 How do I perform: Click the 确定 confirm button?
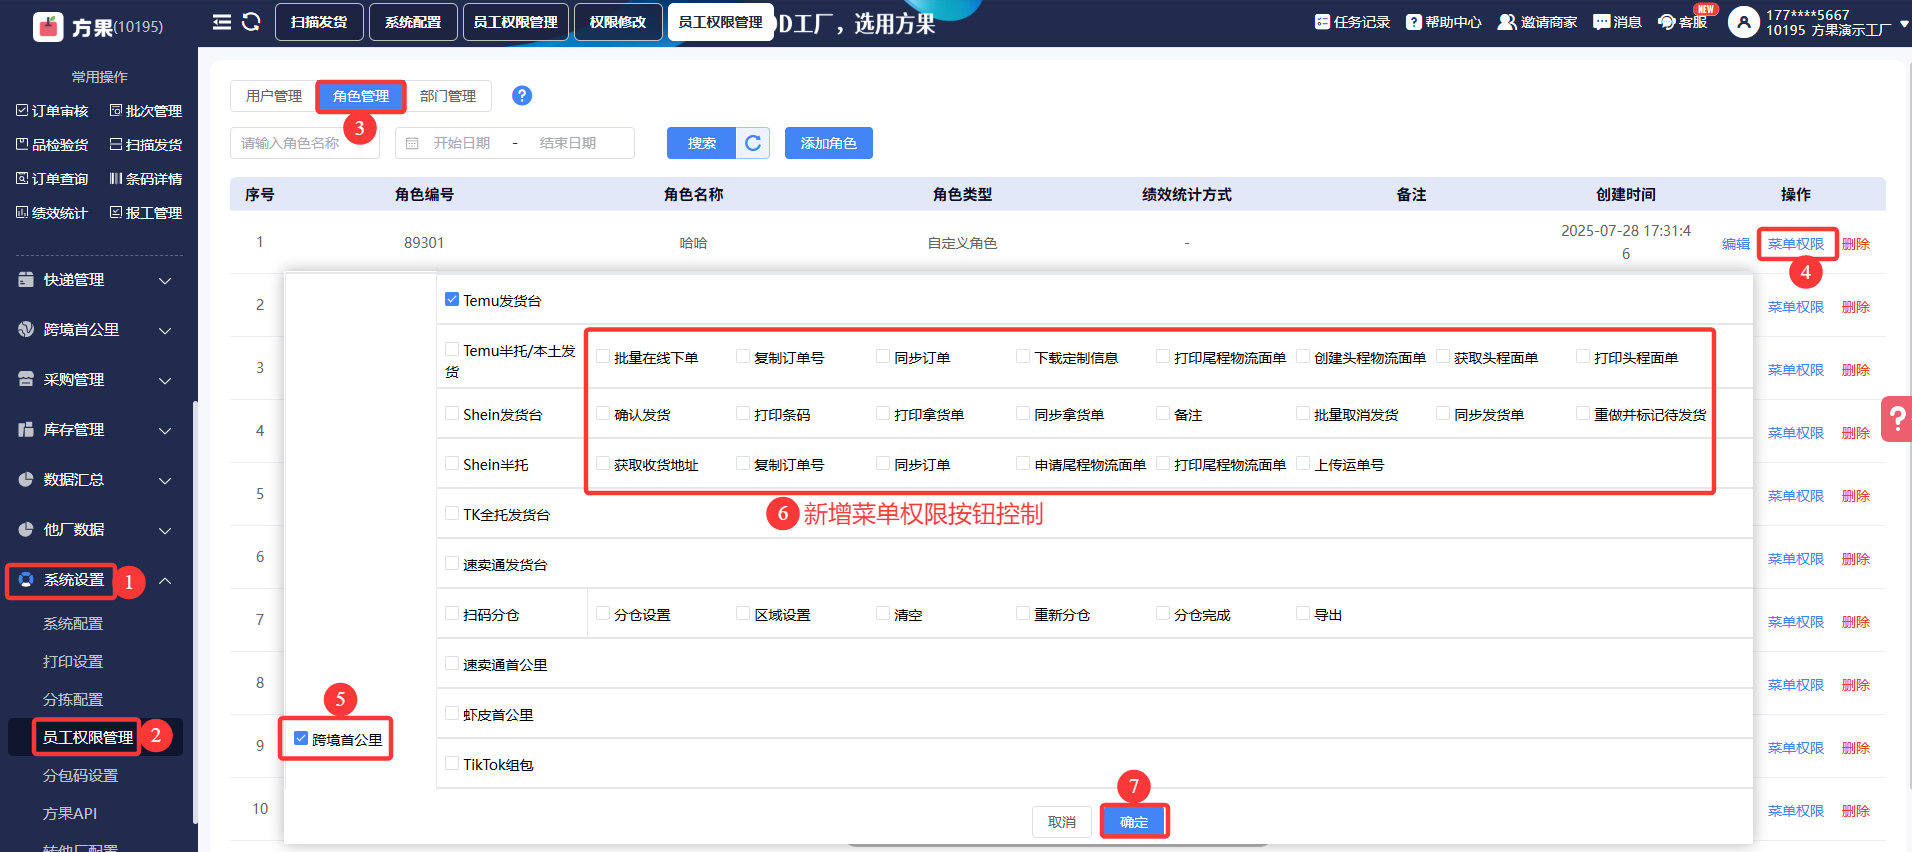point(1134,822)
